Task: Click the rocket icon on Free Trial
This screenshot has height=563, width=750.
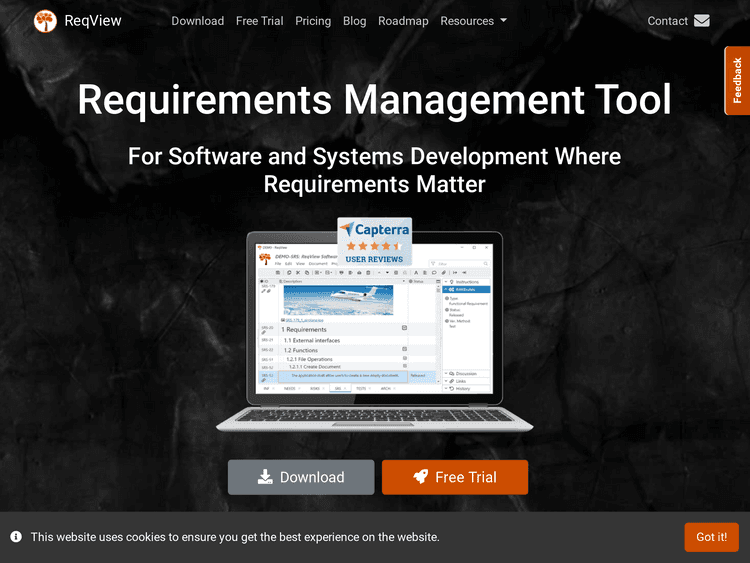Action: click(x=421, y=476)
